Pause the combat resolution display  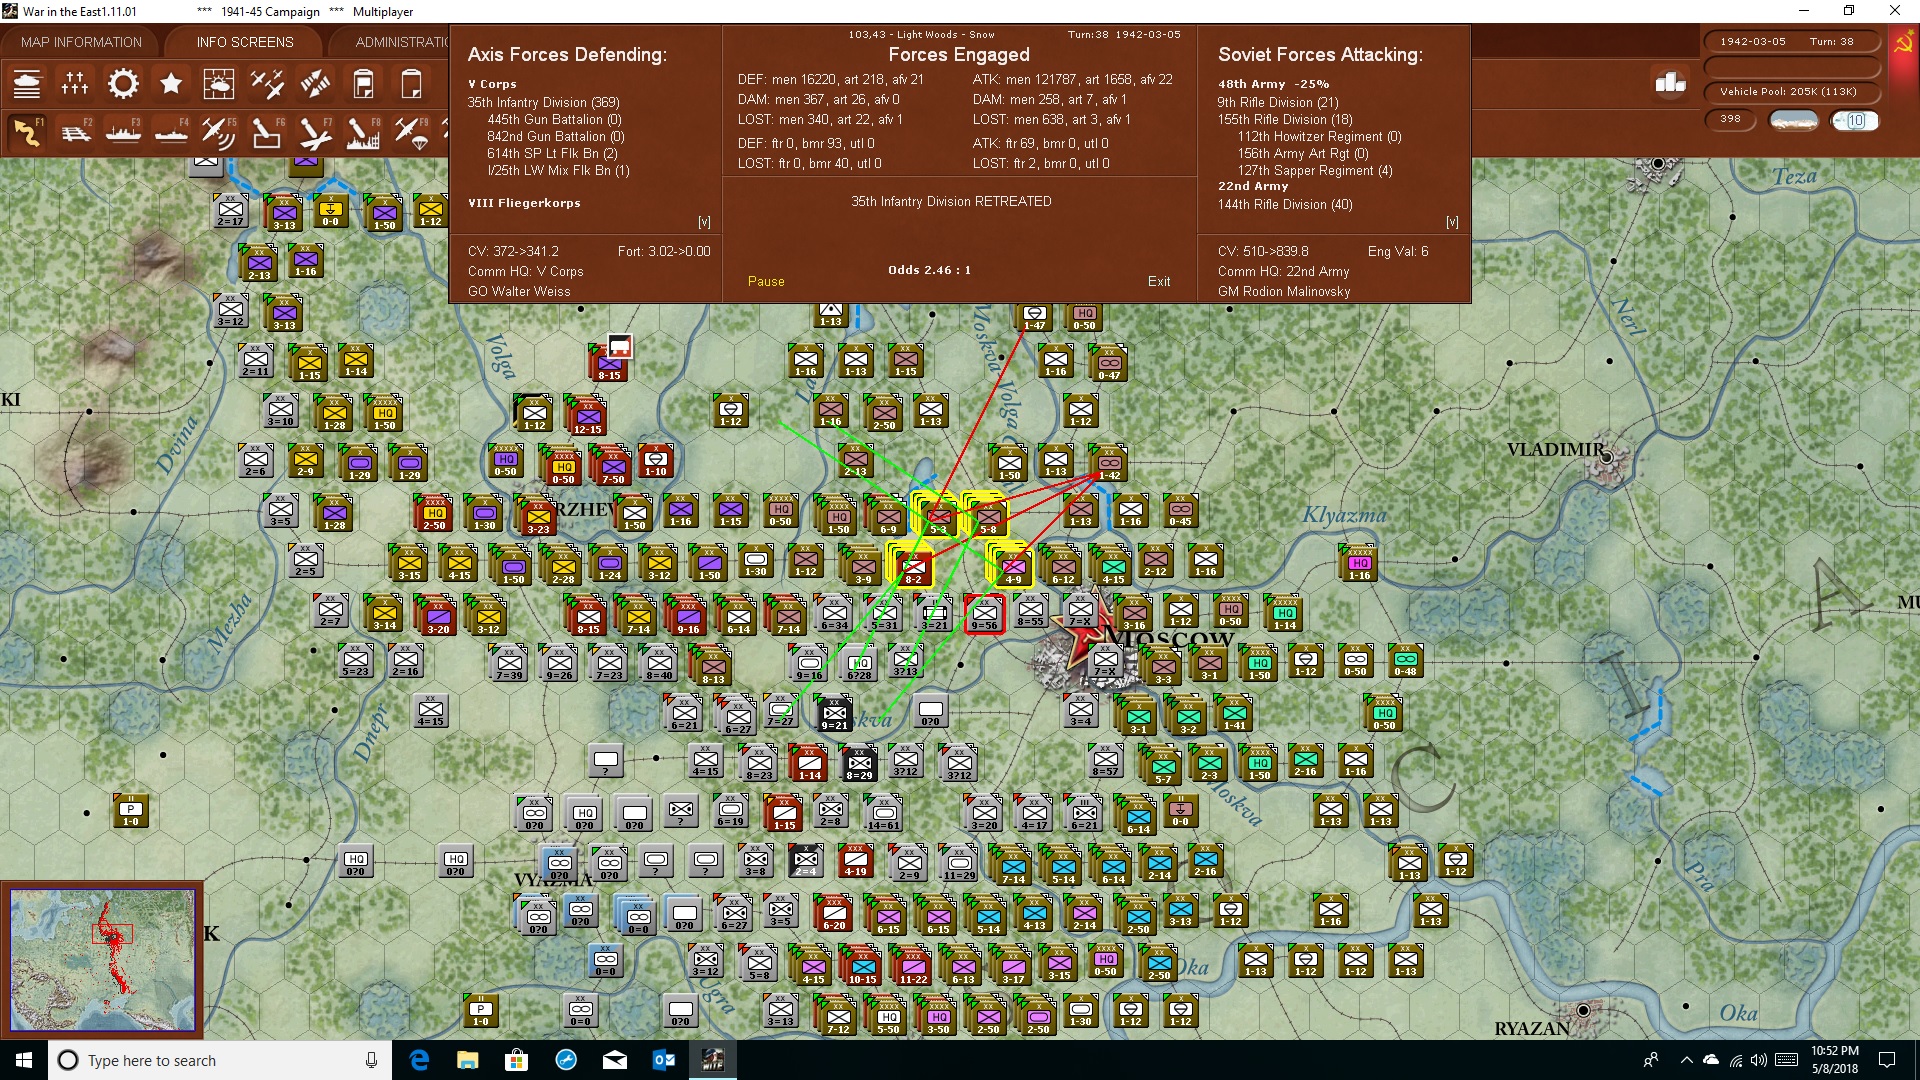[x=766, y=282]
